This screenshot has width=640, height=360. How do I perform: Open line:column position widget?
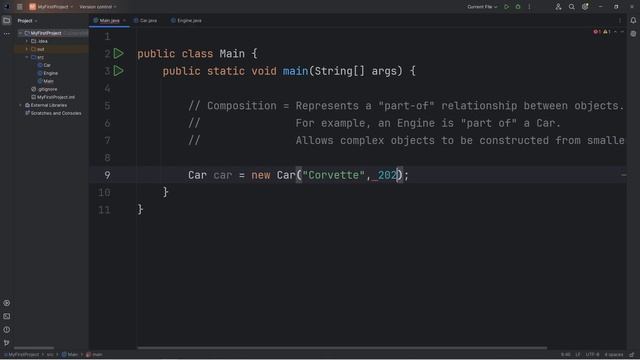pos(565,355)
